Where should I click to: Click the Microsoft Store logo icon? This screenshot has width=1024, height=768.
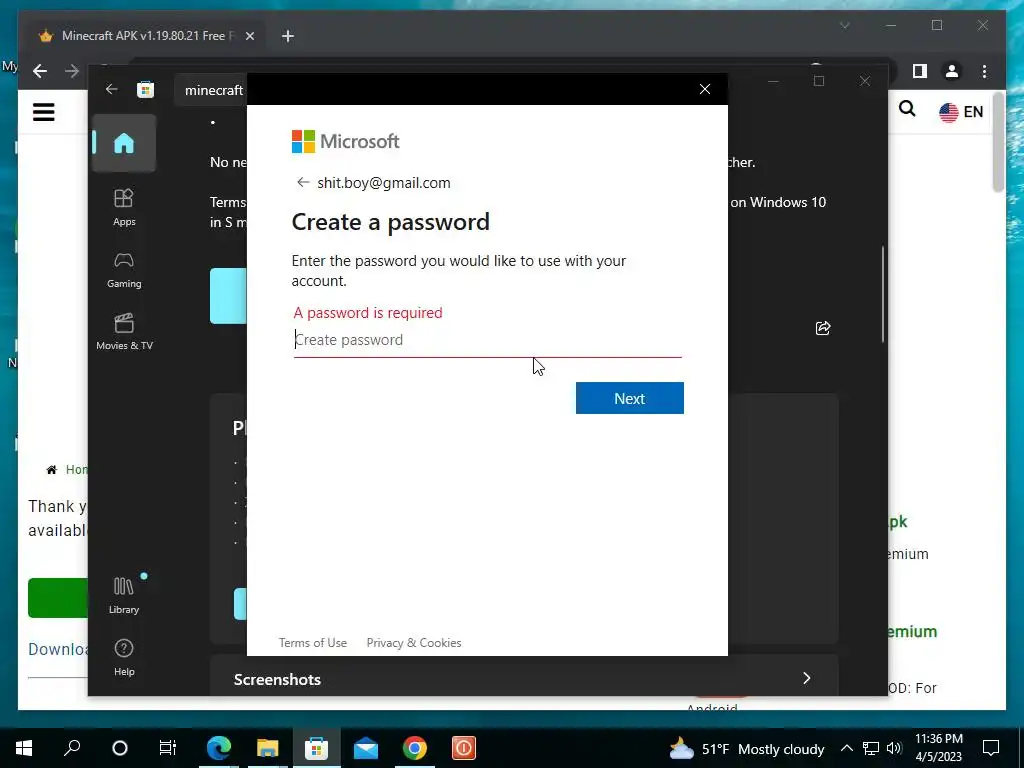(x=145, y=89)
